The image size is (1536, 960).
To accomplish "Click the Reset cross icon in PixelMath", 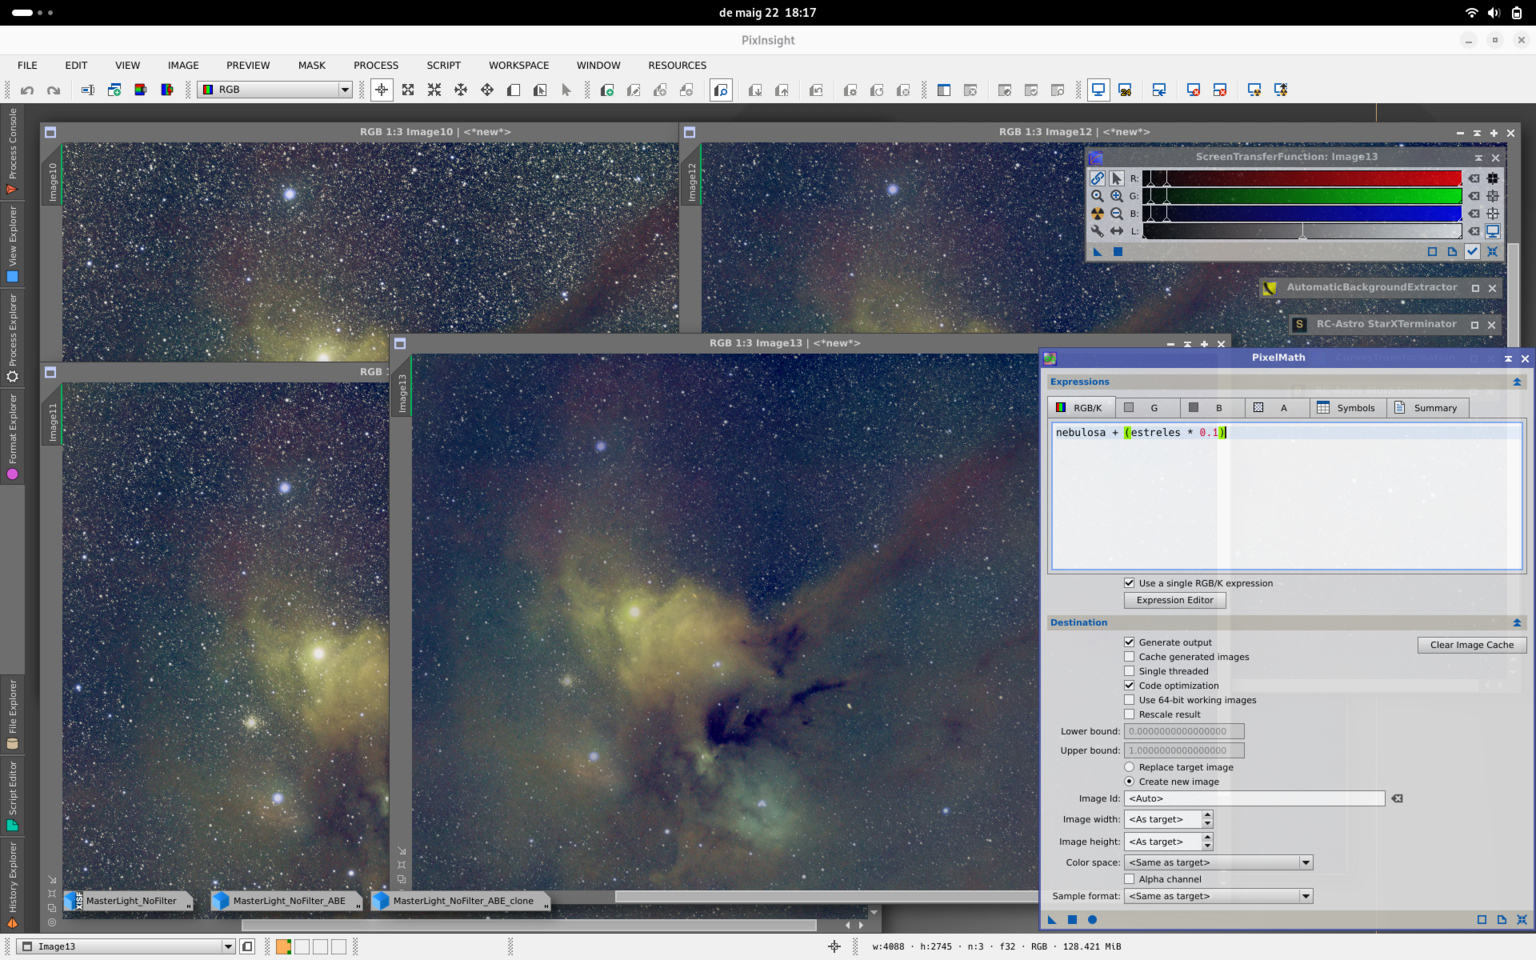I will [1522, 919].
